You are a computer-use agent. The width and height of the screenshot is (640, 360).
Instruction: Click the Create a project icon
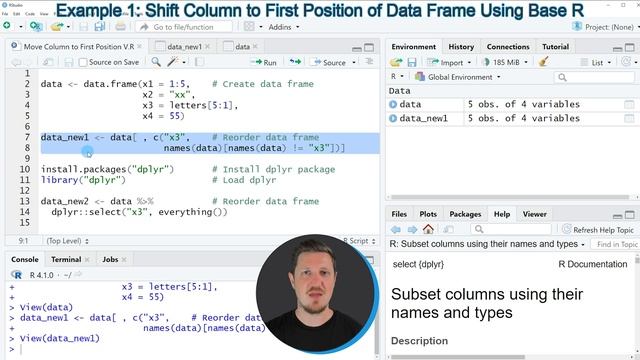(x=36, y=27)
